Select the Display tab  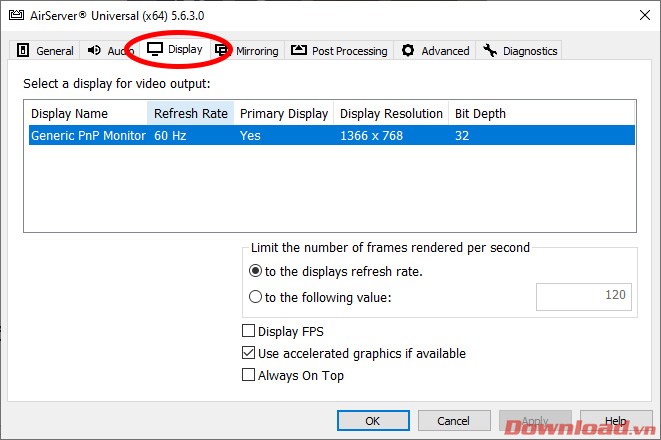175,49
